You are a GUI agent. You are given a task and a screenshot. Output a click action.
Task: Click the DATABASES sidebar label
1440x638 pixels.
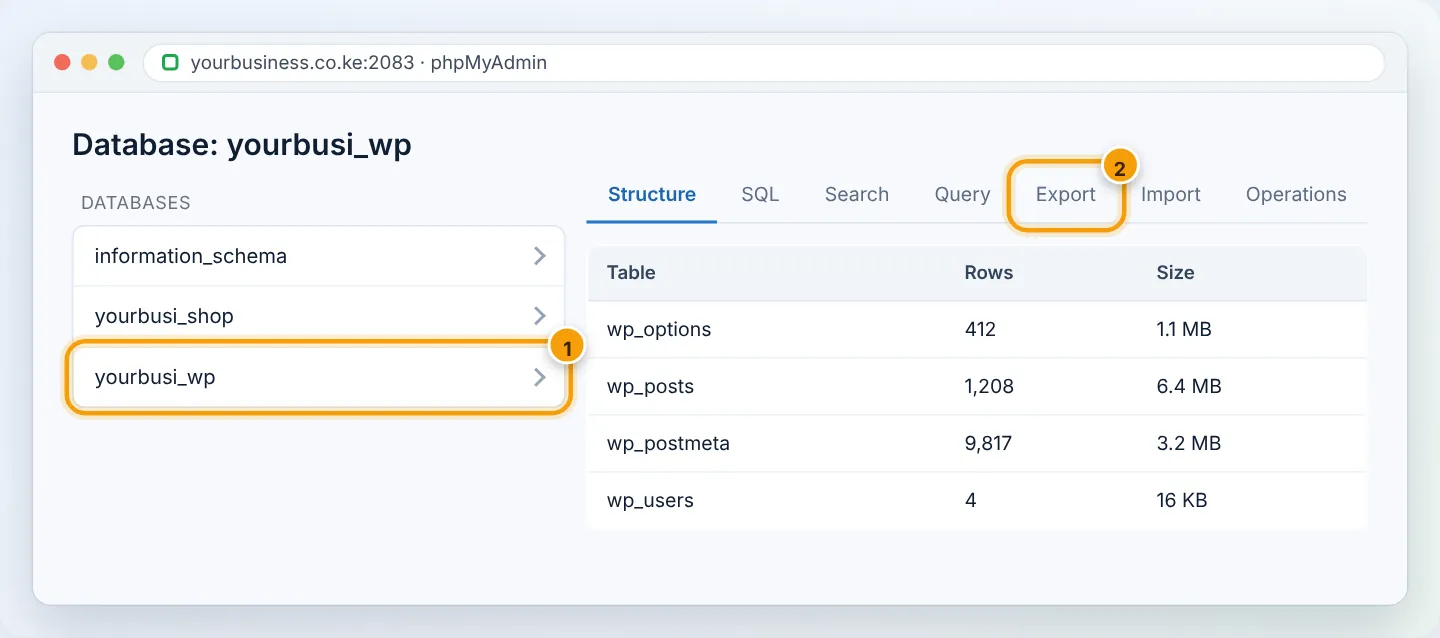(136, 203)
